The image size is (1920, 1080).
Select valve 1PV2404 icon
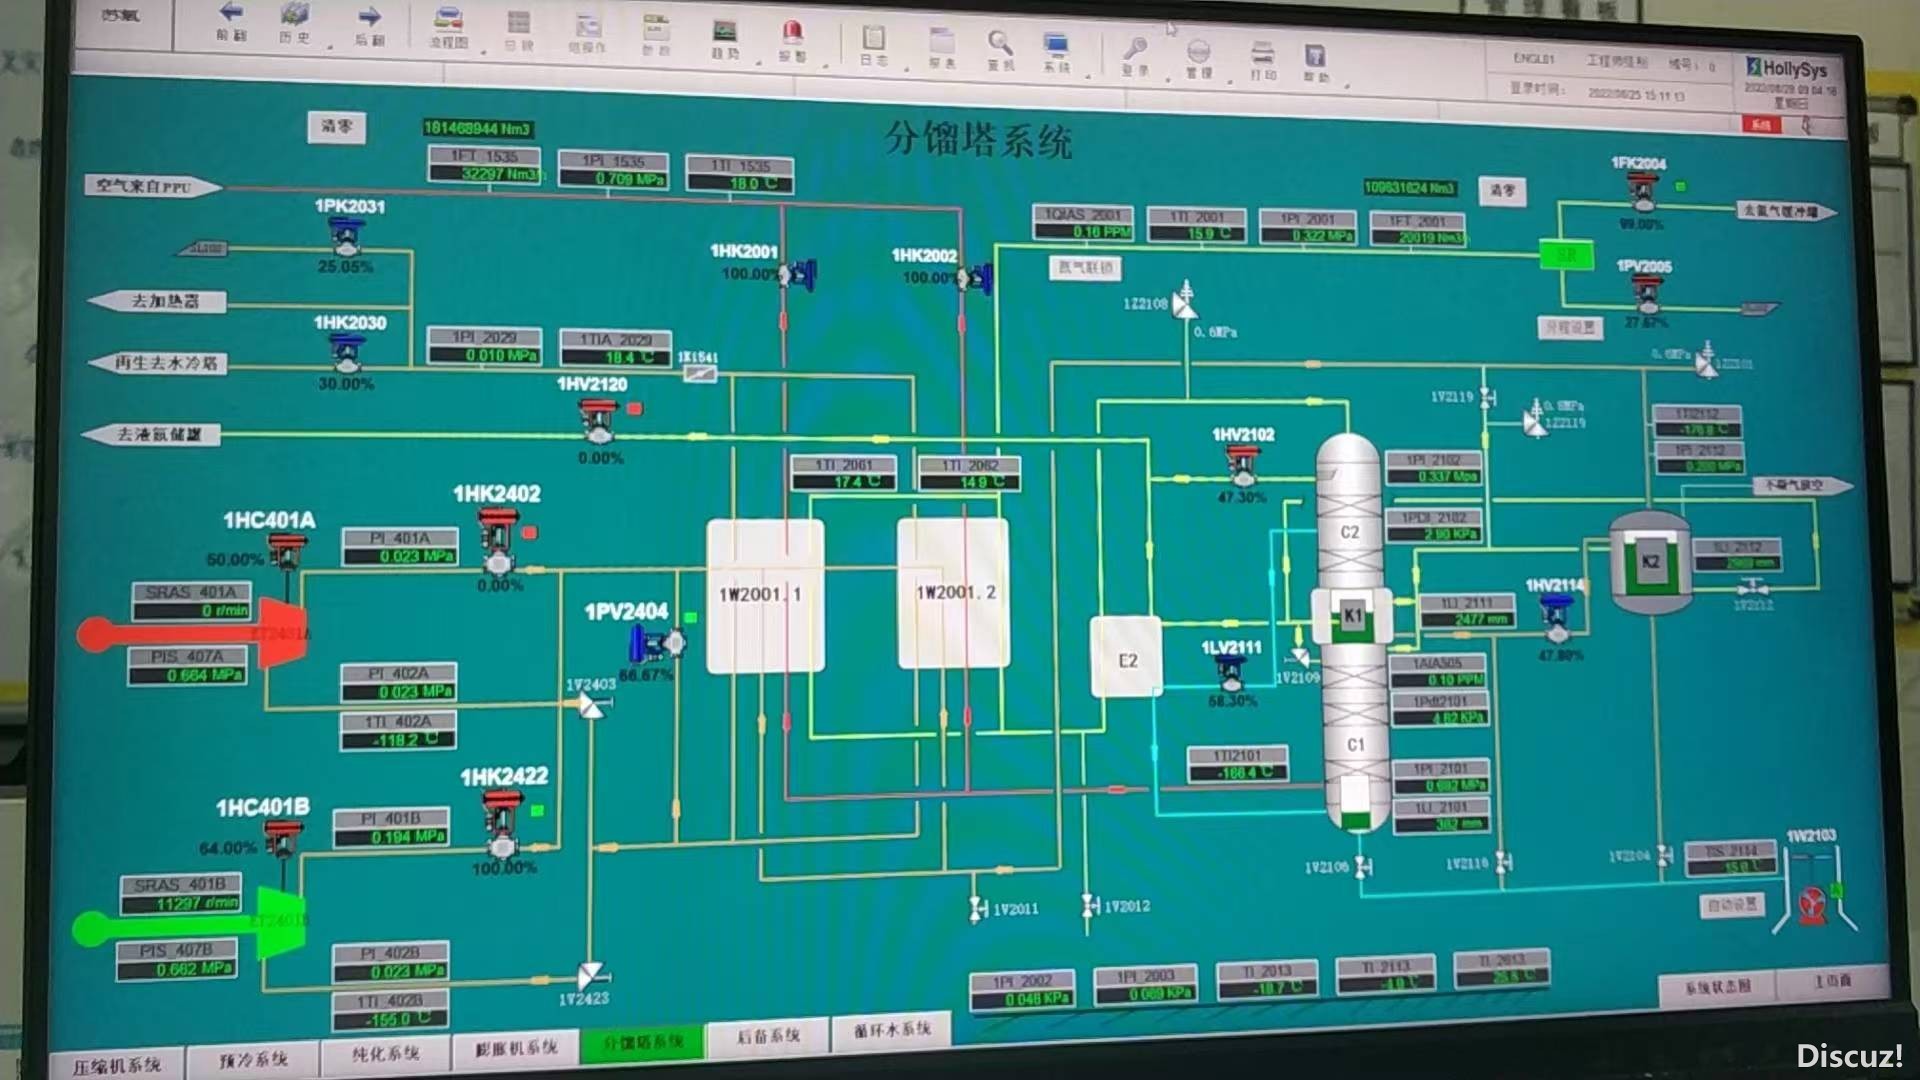(x=658, y=643)
